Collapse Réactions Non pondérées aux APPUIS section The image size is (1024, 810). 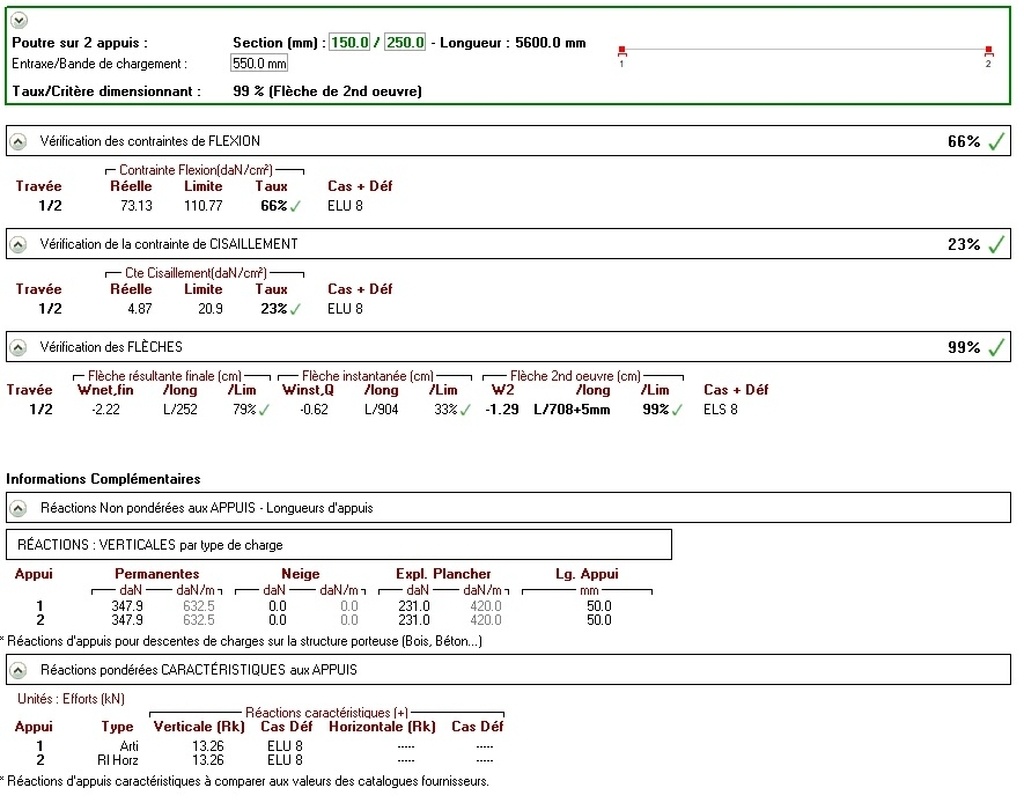pyautogui.click(x=18, y=508)
